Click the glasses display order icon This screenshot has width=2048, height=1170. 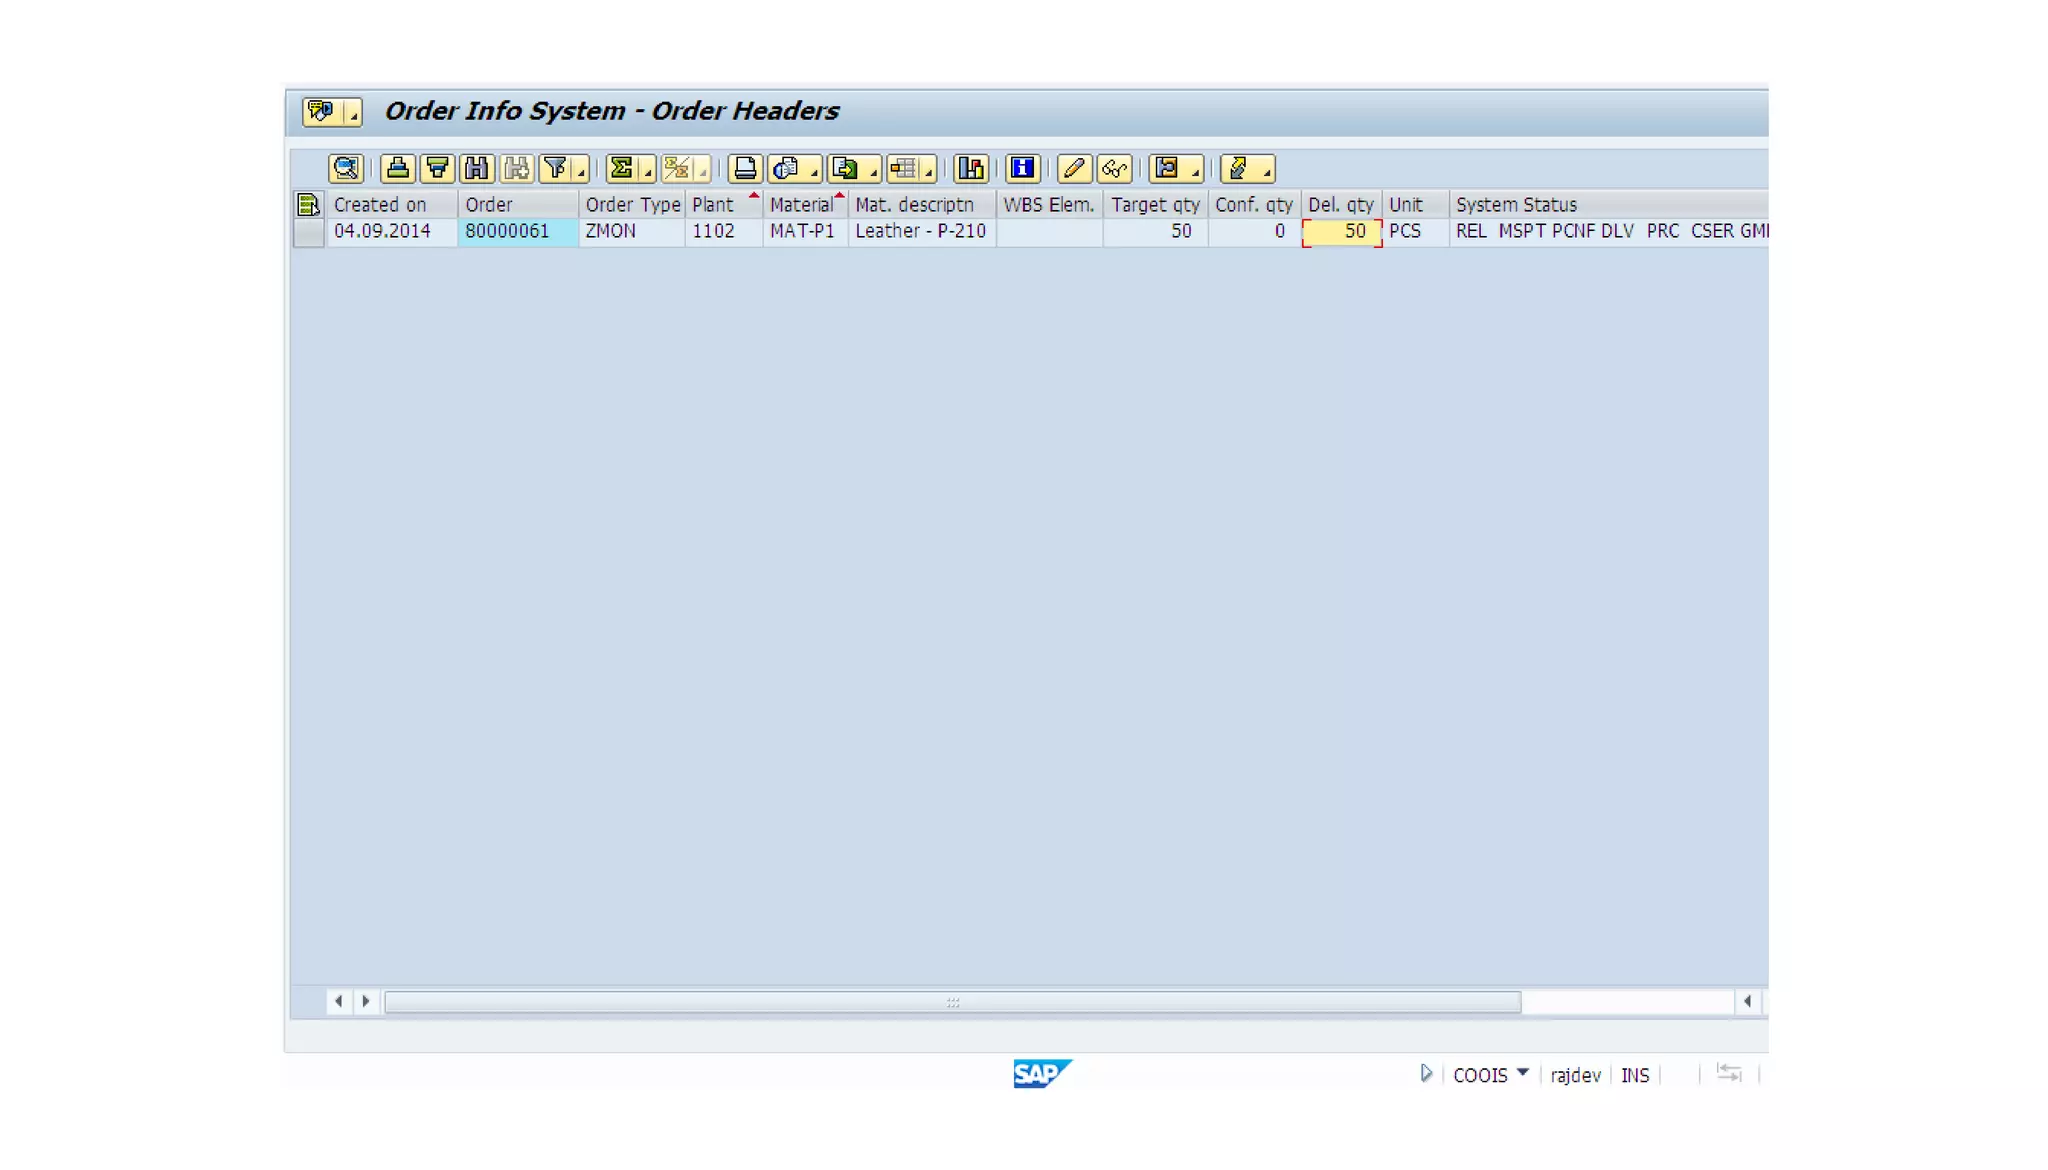1114,168
